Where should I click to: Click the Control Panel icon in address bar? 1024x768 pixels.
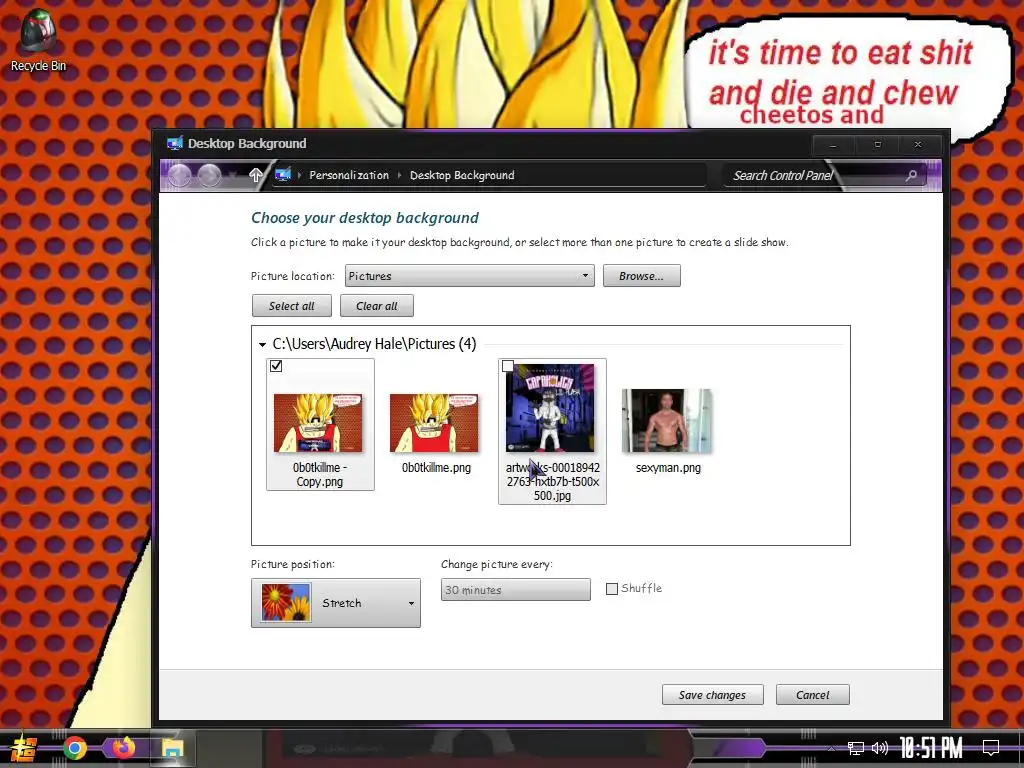coord(283,175)
